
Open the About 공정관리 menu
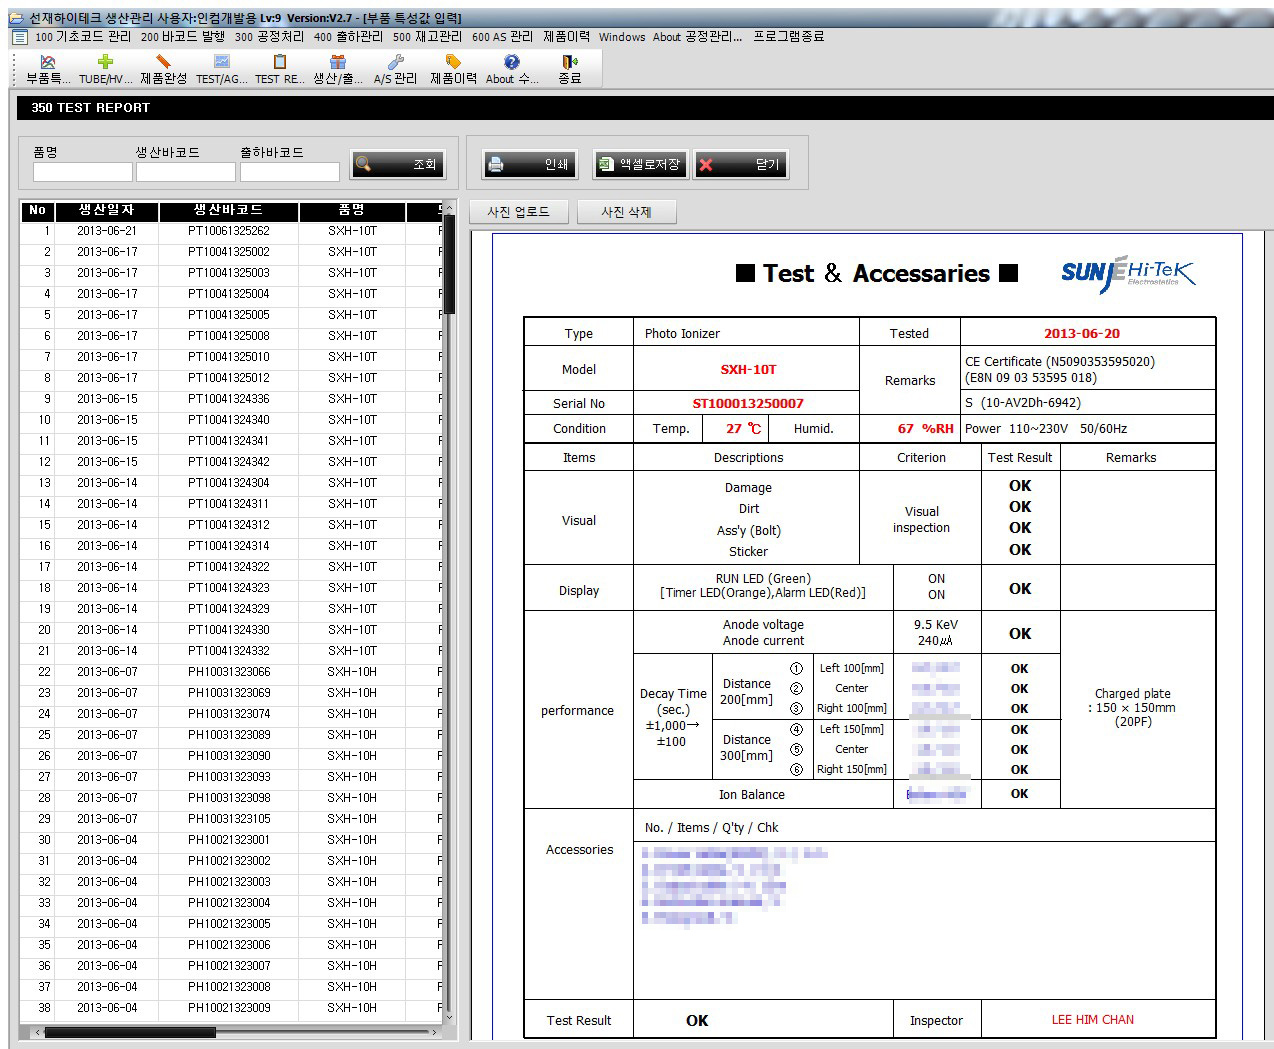pyautogui.click(x=697, y=37)
